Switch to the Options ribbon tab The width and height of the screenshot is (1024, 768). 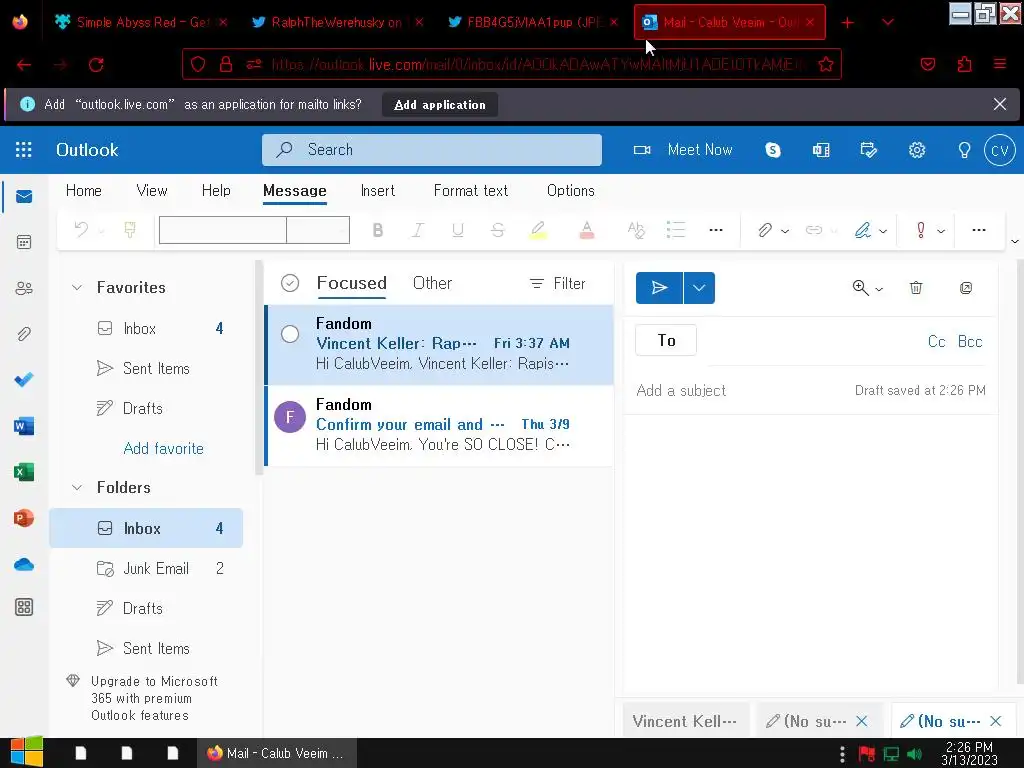coord(571,191)
